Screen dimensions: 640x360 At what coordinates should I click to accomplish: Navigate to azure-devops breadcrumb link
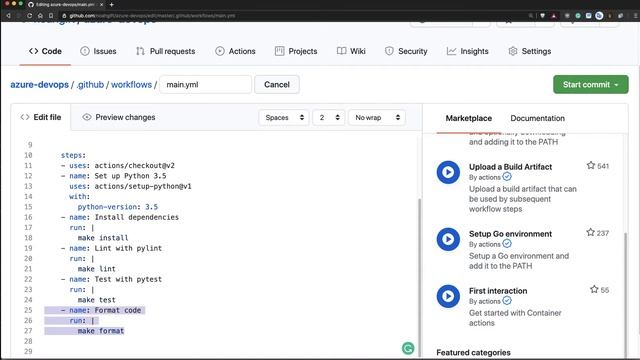[40, 84]
